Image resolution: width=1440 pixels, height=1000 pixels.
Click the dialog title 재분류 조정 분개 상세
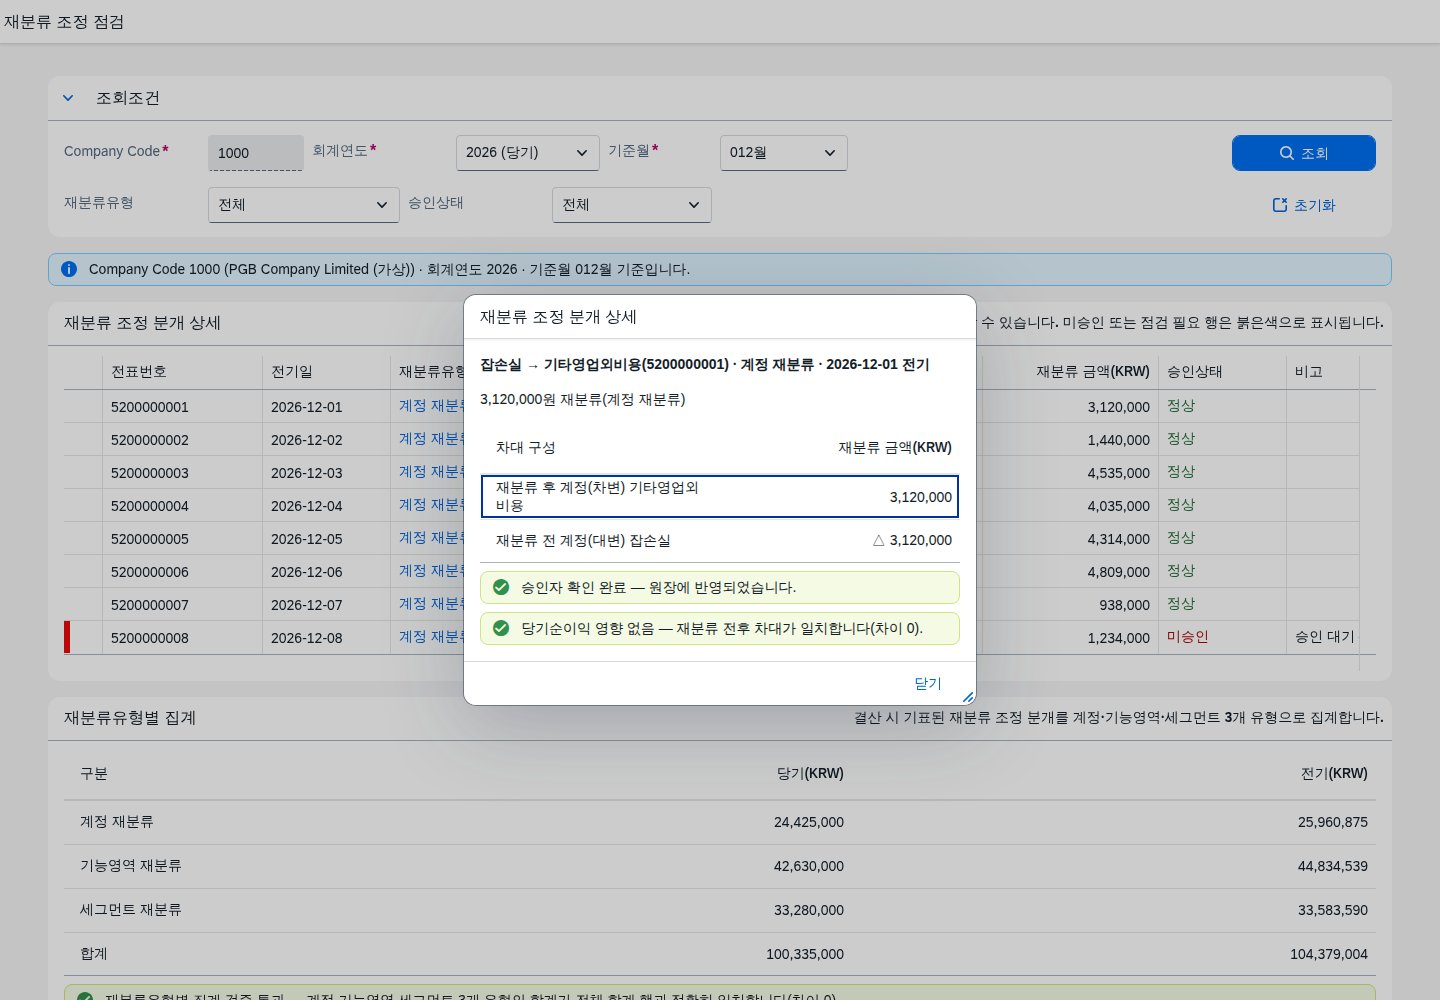point(558,317)
